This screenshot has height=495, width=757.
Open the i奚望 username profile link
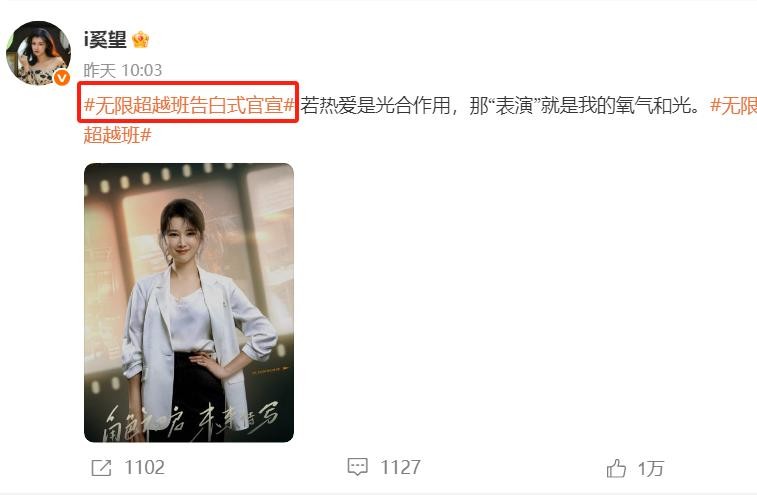tap(105, 40)
